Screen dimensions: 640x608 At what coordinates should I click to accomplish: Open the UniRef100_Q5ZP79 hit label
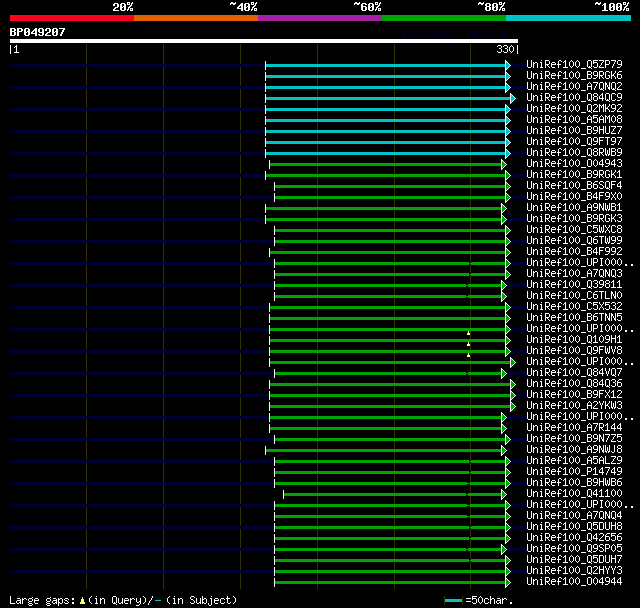[574, 64]
